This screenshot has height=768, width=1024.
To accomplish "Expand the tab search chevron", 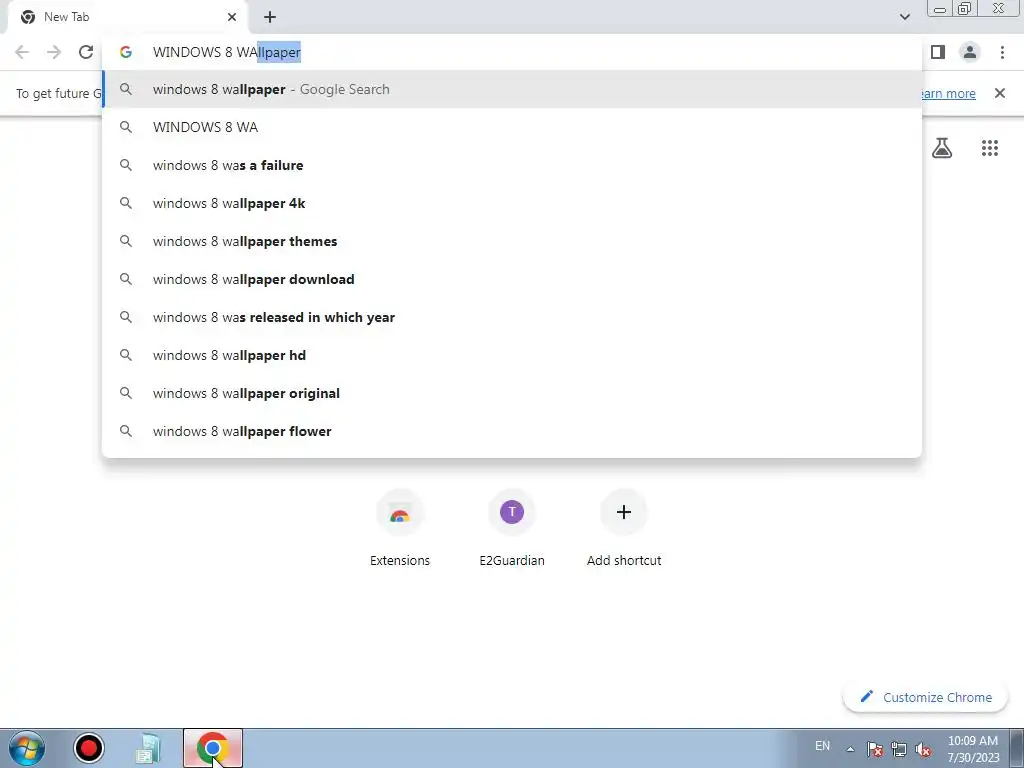I will (x=904, y=17).
